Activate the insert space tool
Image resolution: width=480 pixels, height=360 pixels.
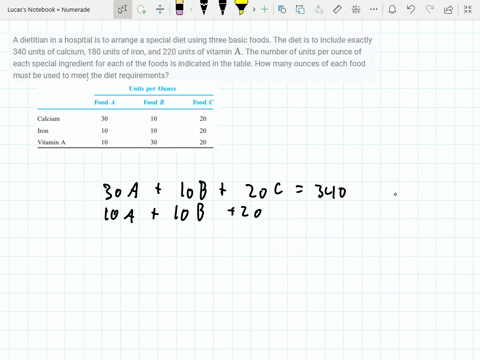[x=160, y=9]
